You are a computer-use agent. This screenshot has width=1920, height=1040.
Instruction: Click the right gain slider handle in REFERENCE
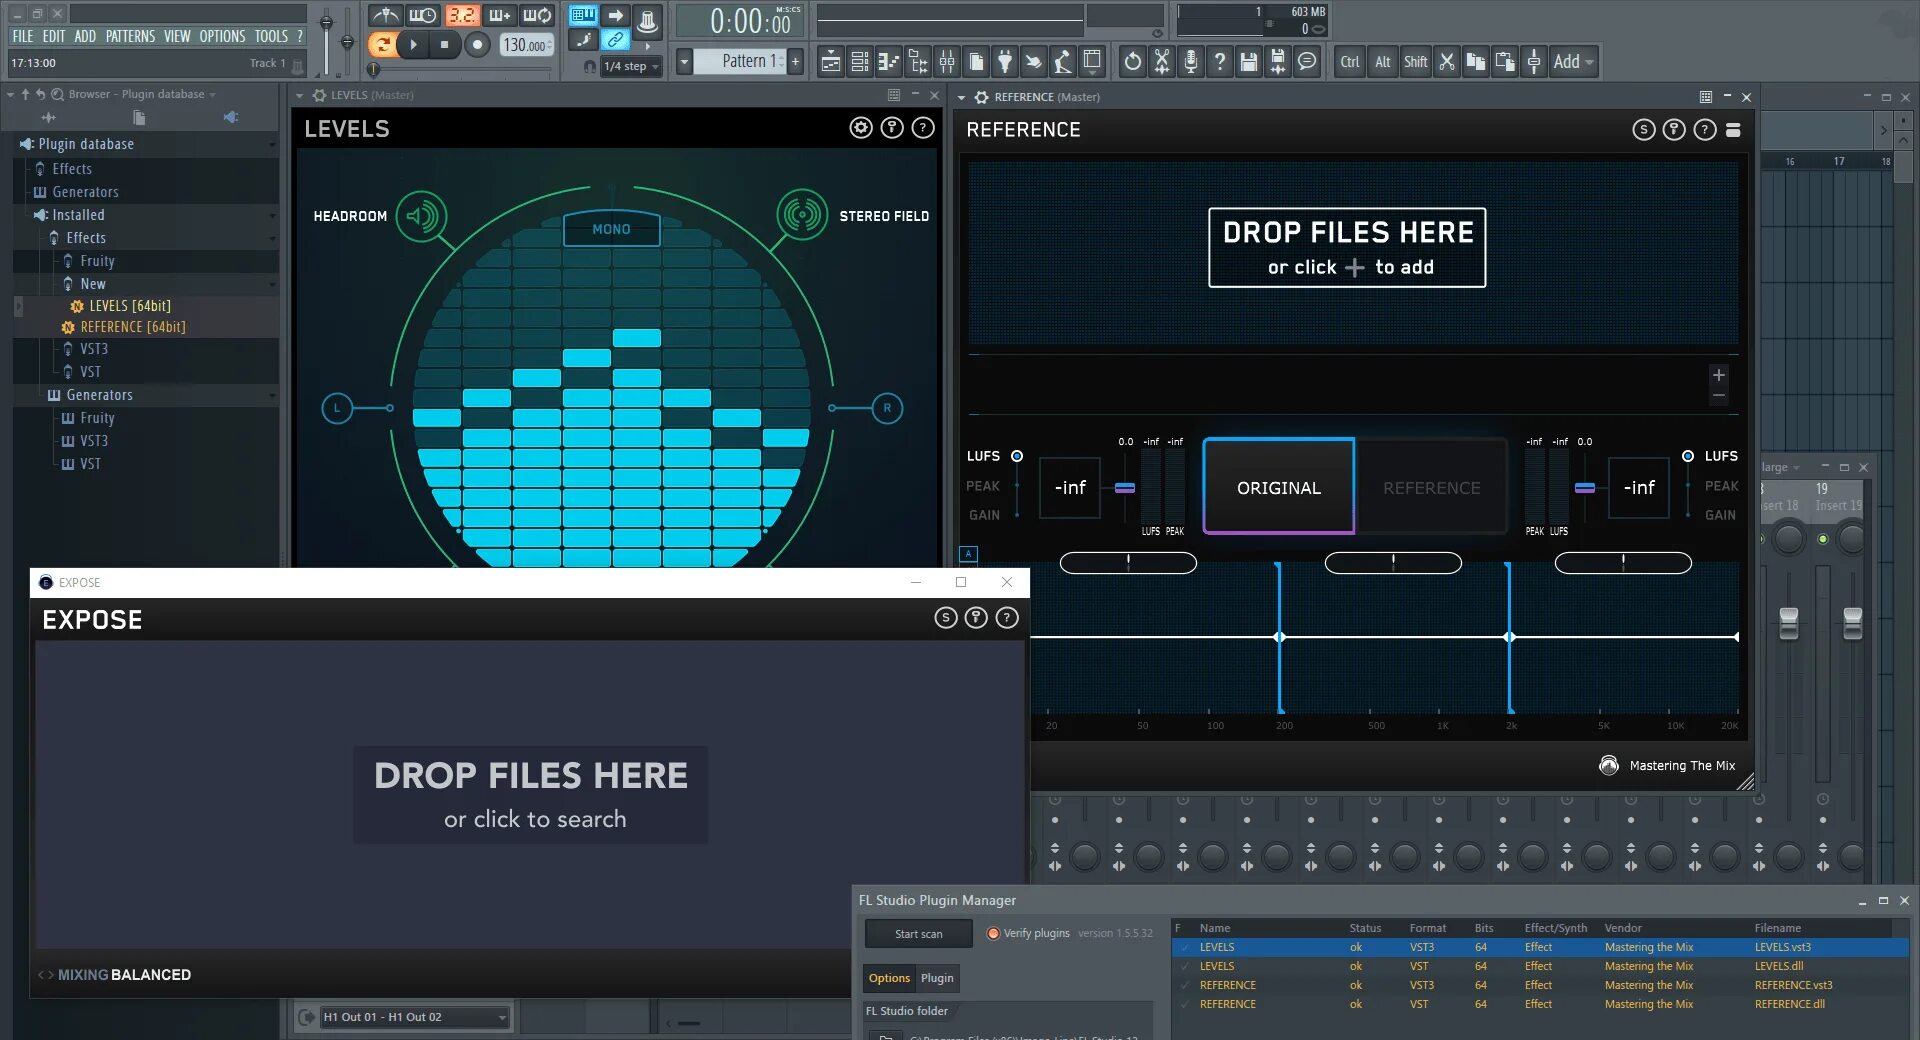coord(1585,488)
